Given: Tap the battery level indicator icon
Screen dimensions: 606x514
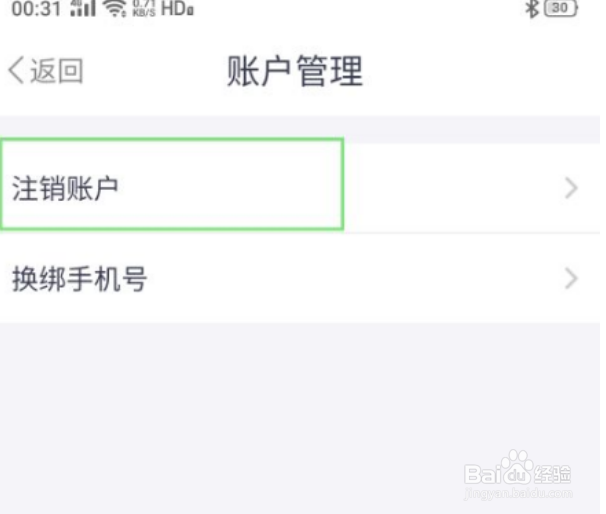Looking at the screenshot, I should pyautogui.click(x=561, y=9).
